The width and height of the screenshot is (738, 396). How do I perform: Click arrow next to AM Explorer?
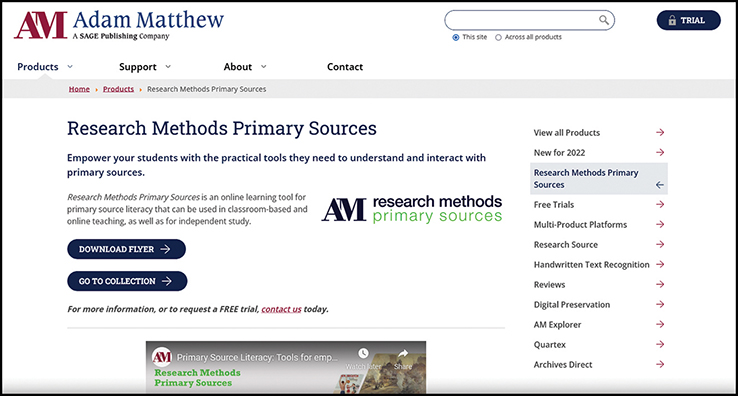pyautogui.click(x=660, y=324)
